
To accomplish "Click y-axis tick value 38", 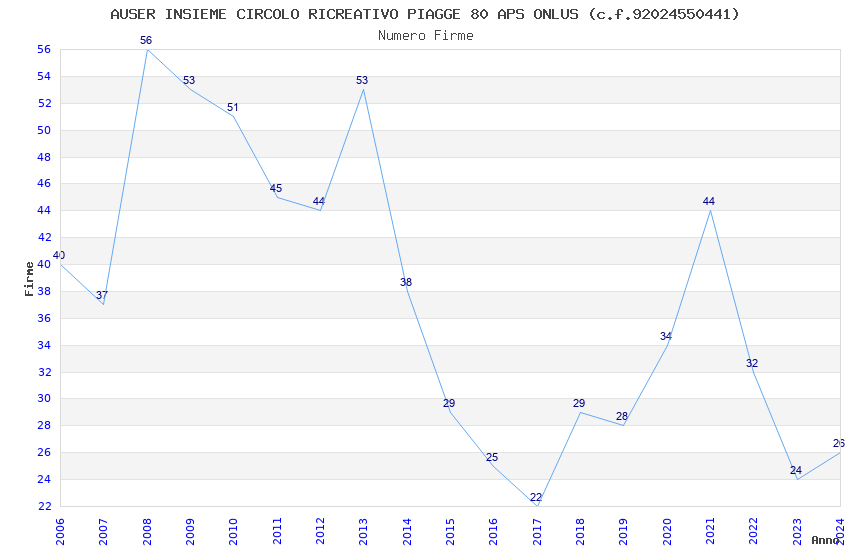I will (44, 291).
